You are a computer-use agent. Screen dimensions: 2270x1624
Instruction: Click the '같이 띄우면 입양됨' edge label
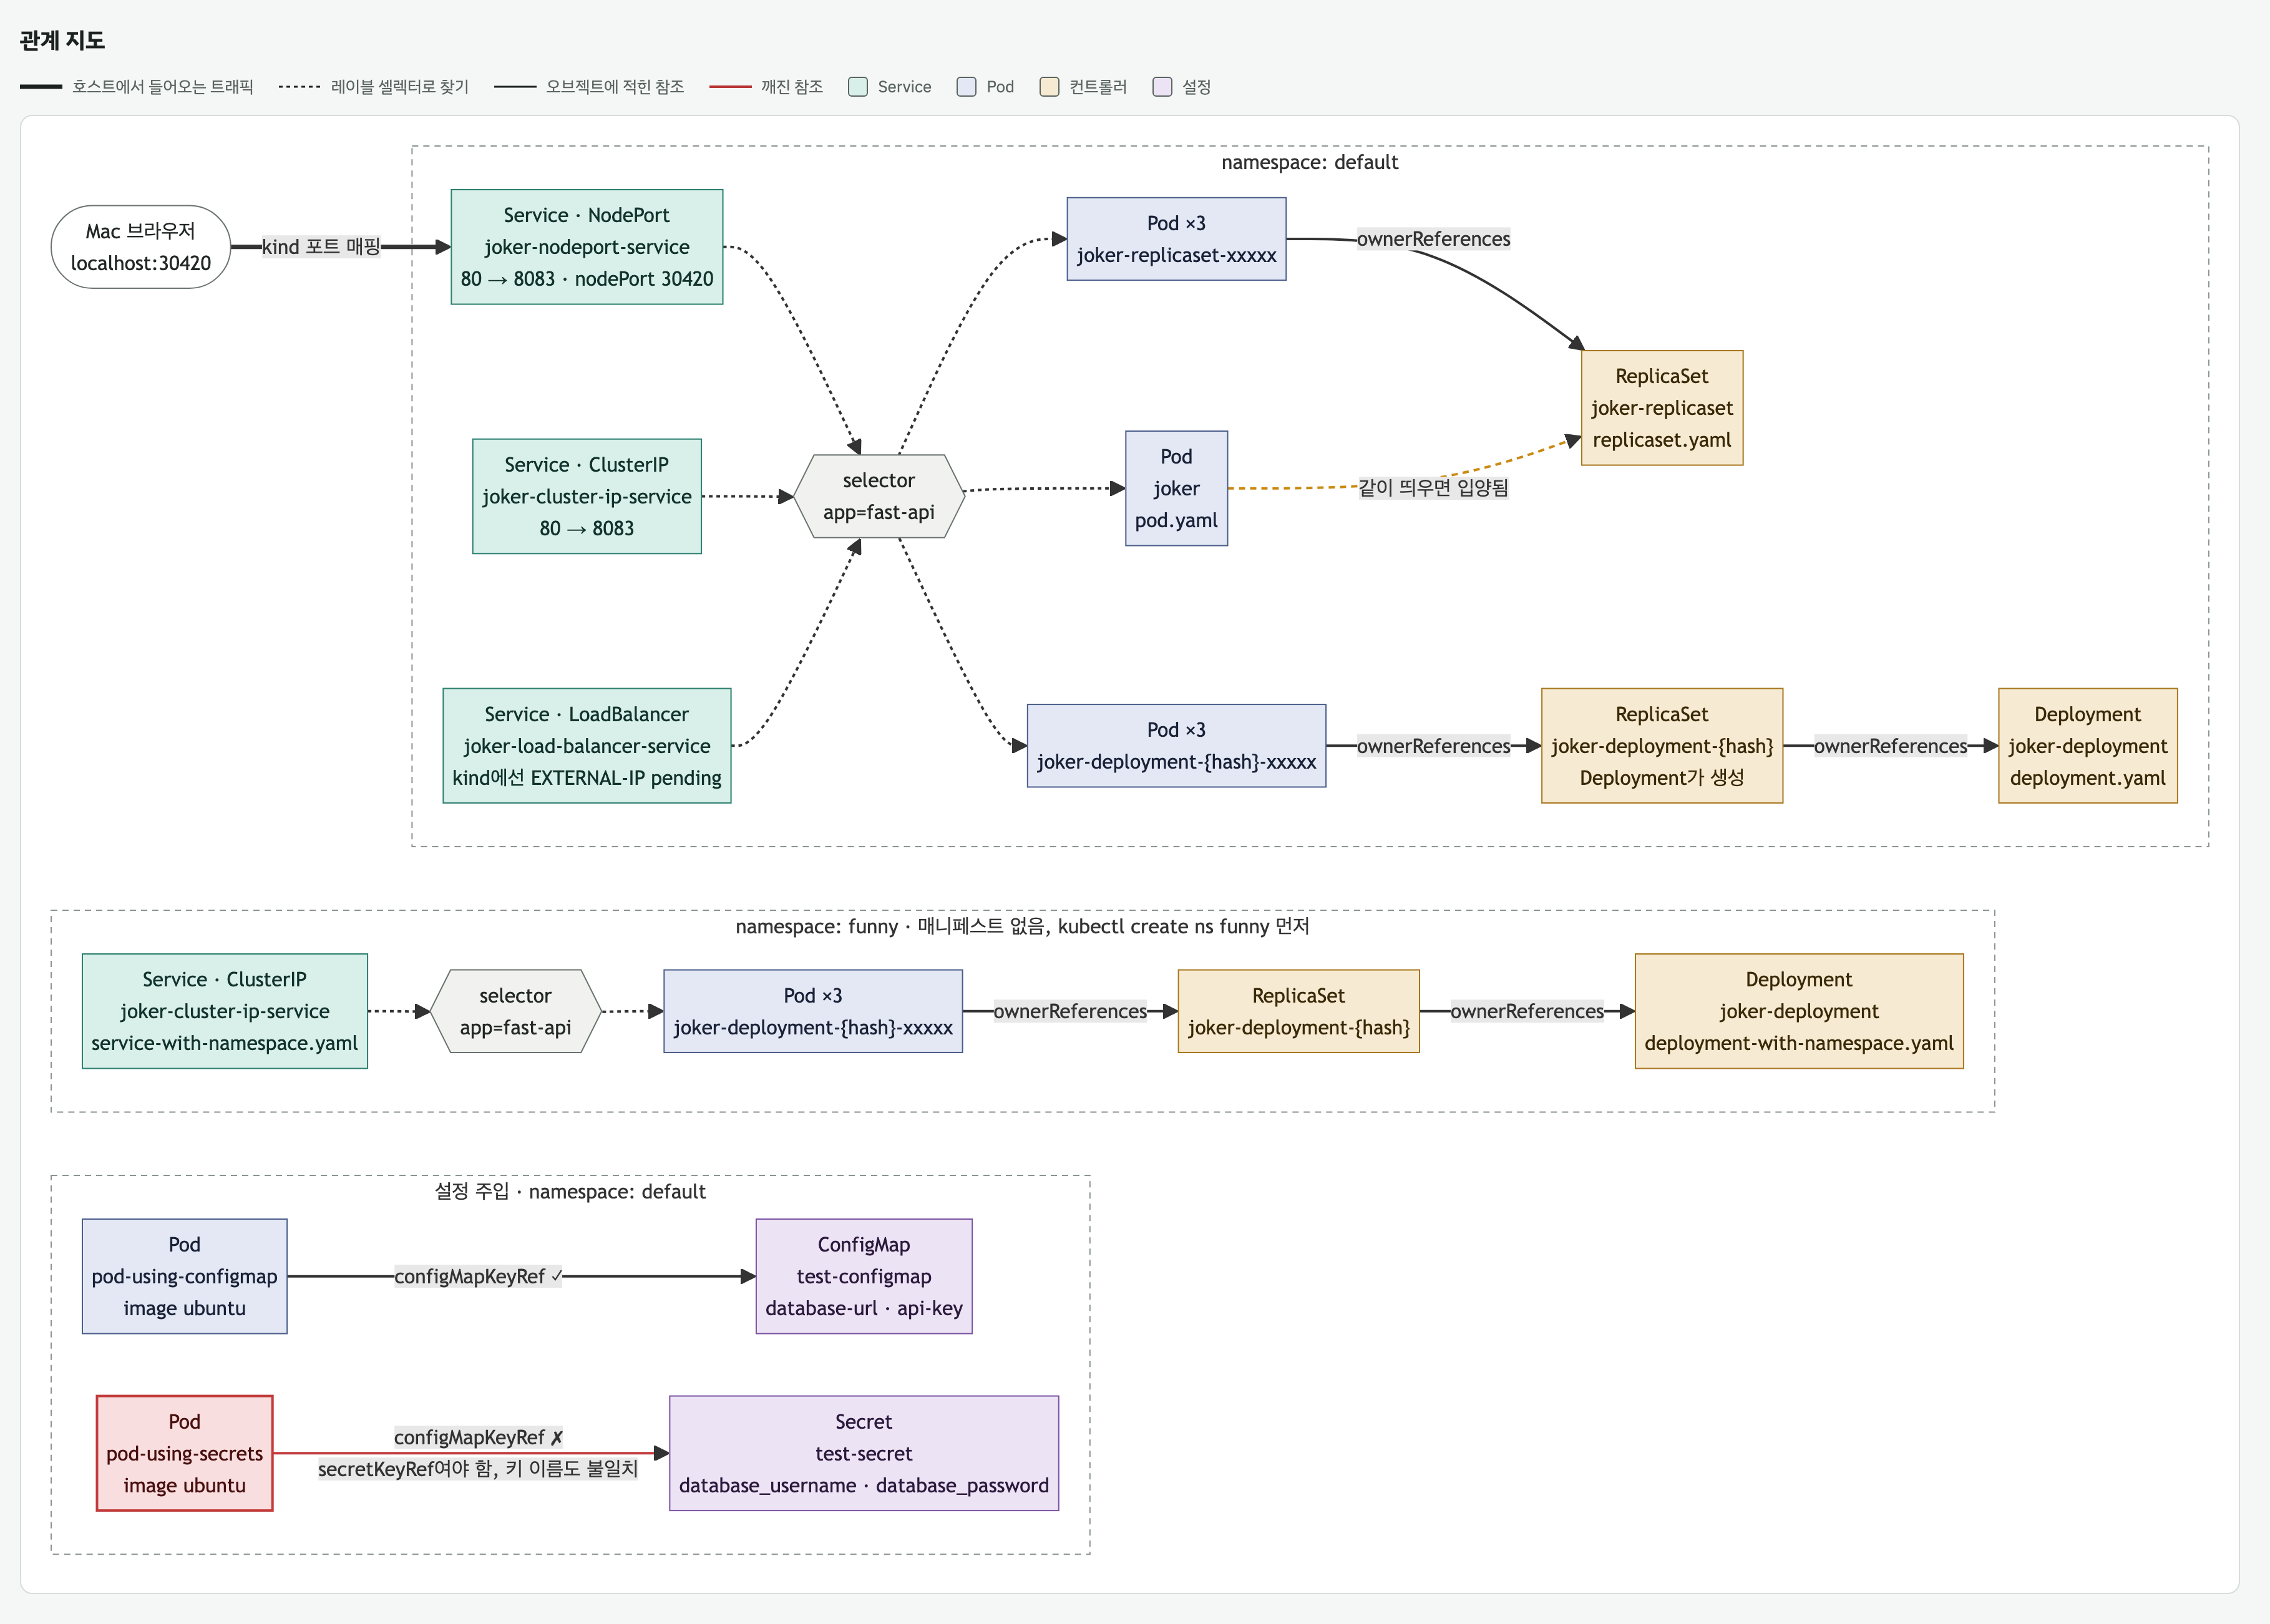point(1433,488)
